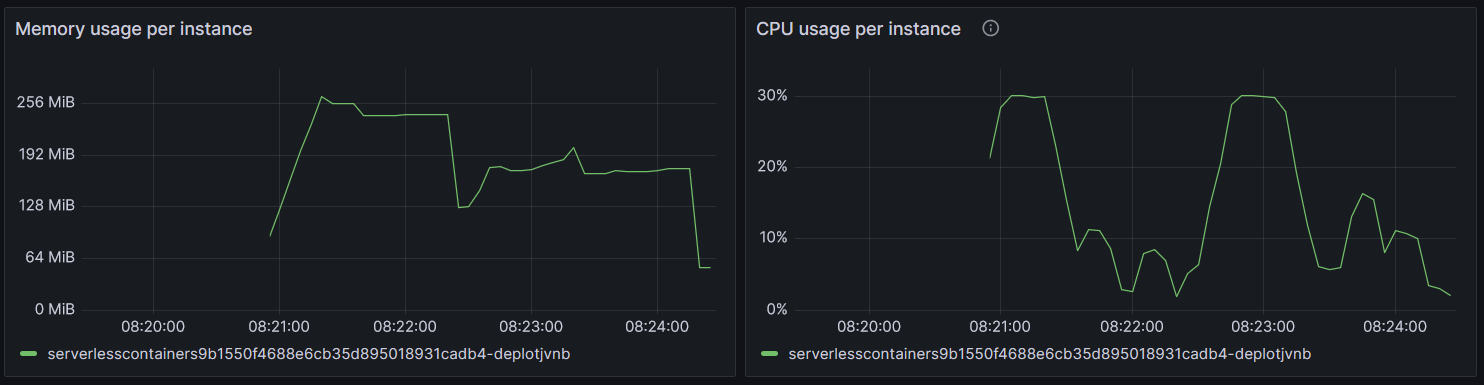Toggle the serverlesscontainers series in CPU legend

1050,354
